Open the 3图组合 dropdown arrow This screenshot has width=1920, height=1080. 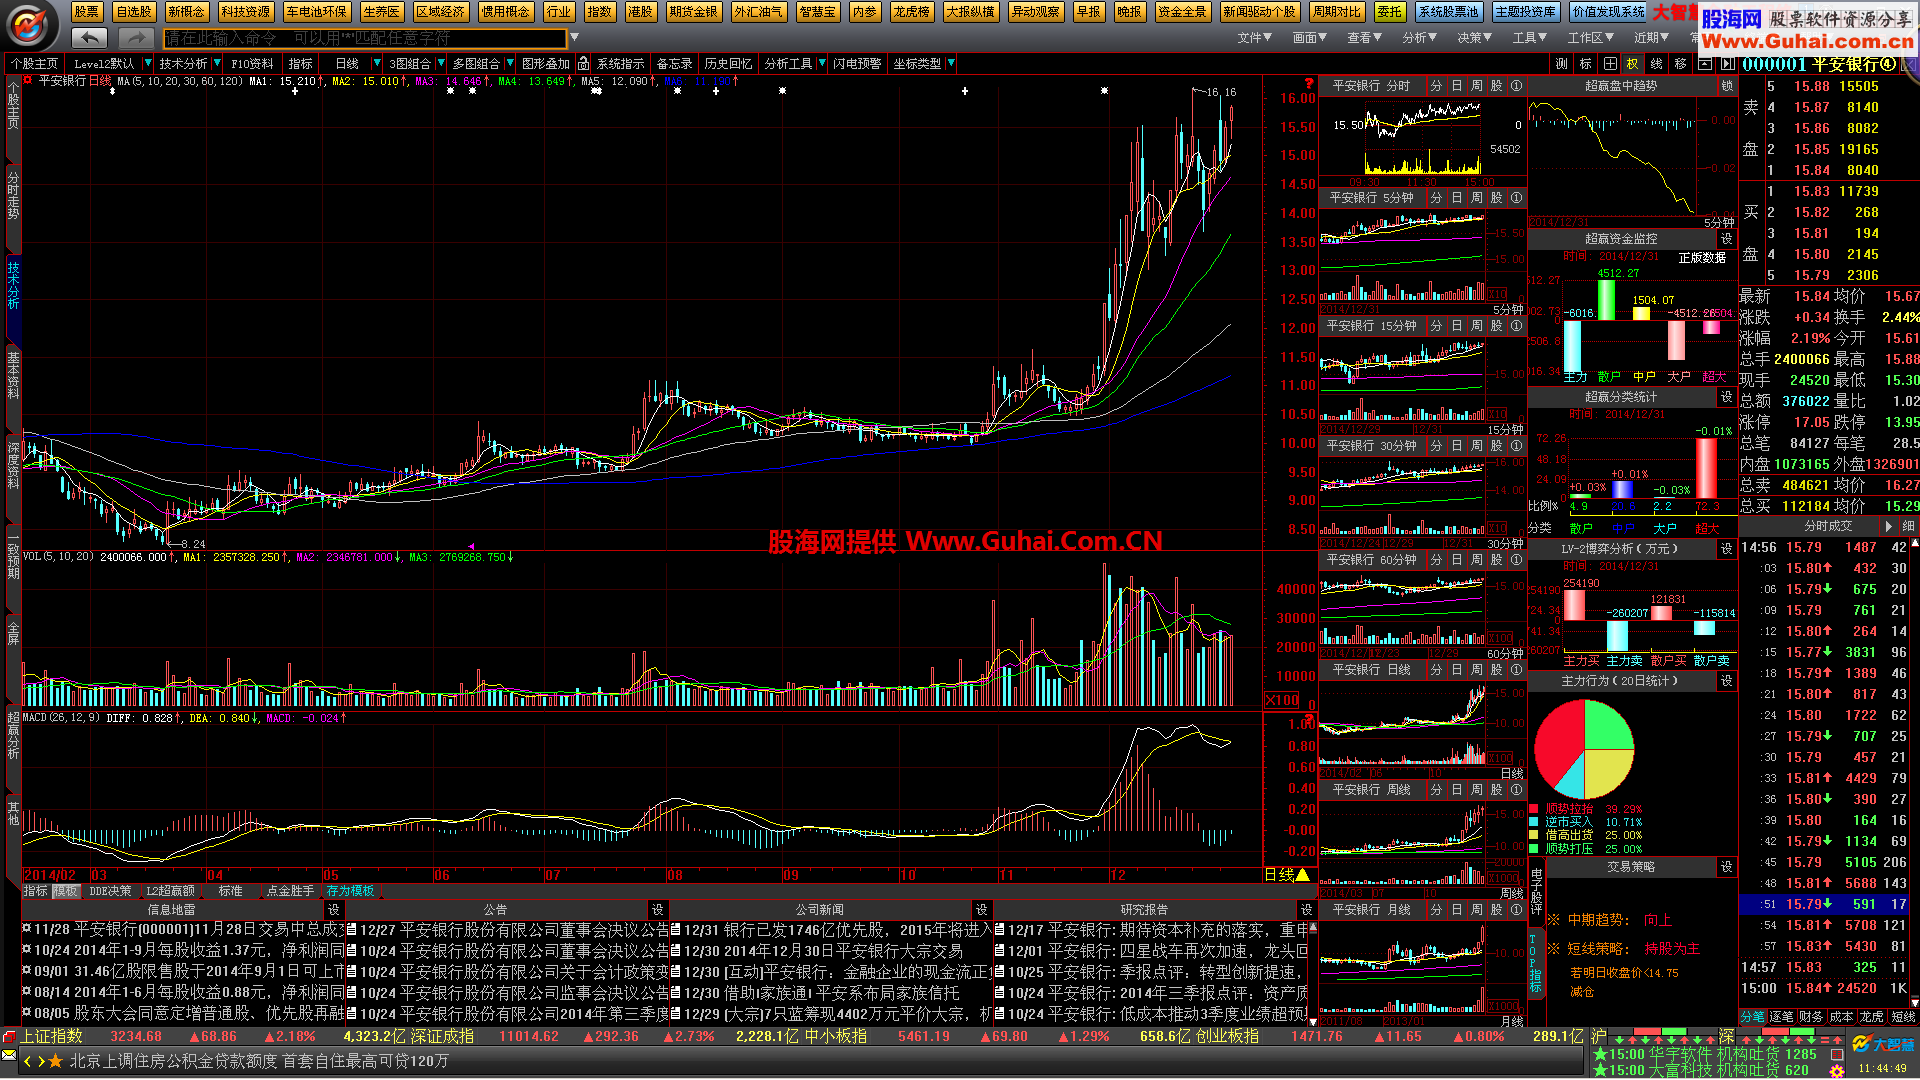point(440,64)
